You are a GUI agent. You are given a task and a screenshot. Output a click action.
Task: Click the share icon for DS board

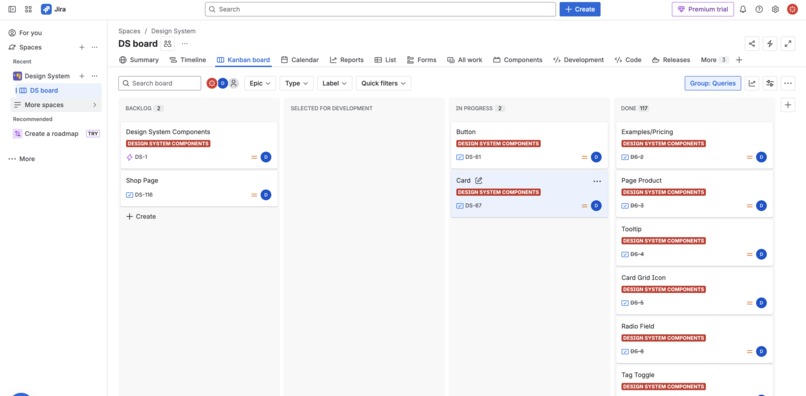click(x=752, y=44)
